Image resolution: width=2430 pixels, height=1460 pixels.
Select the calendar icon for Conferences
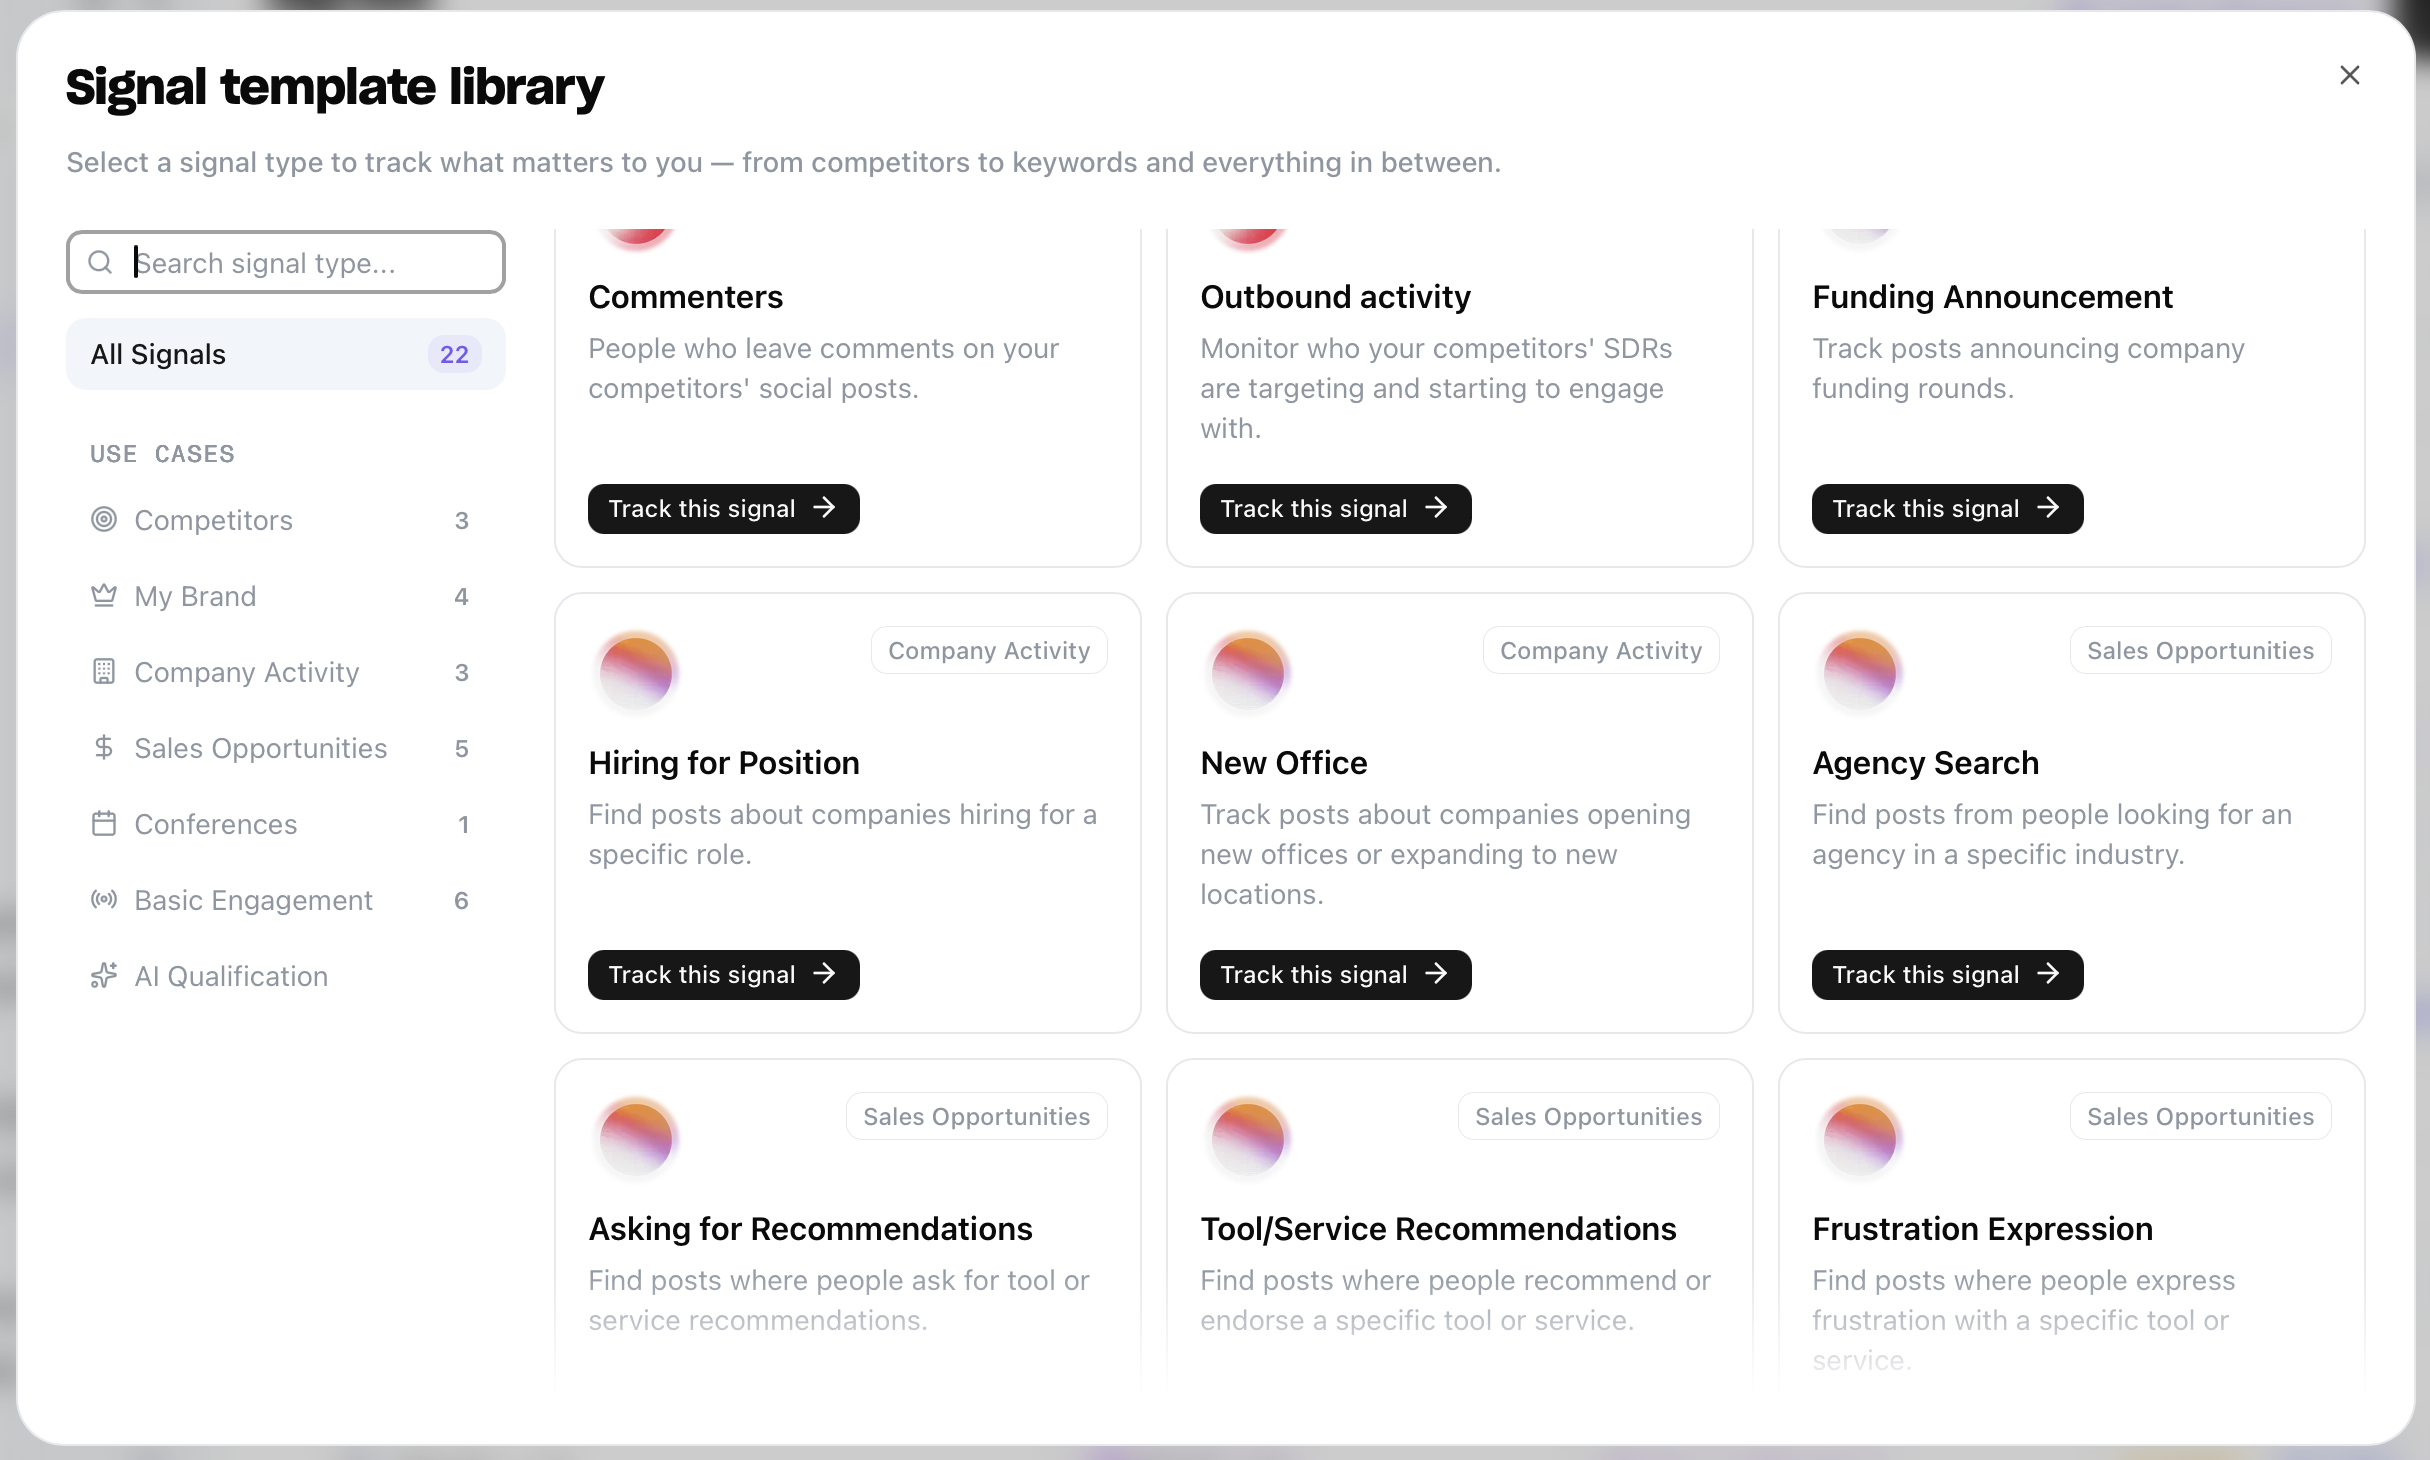pyautogui.click(x=104, y=824)
